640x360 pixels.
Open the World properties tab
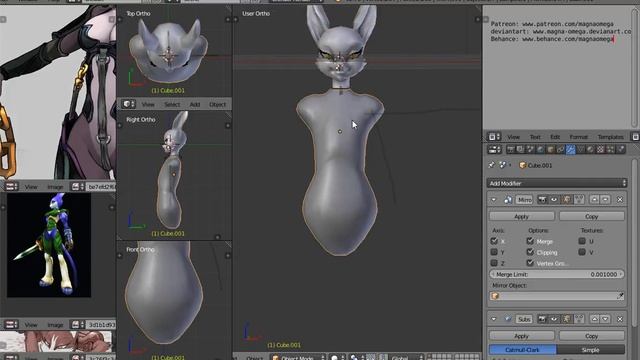pos(540,149)
